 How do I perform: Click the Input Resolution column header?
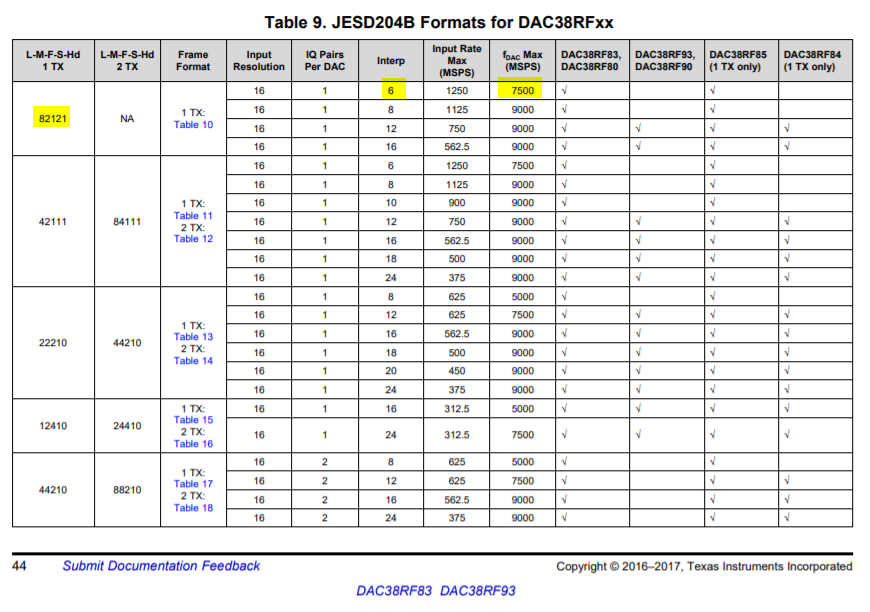click(259, 60)
